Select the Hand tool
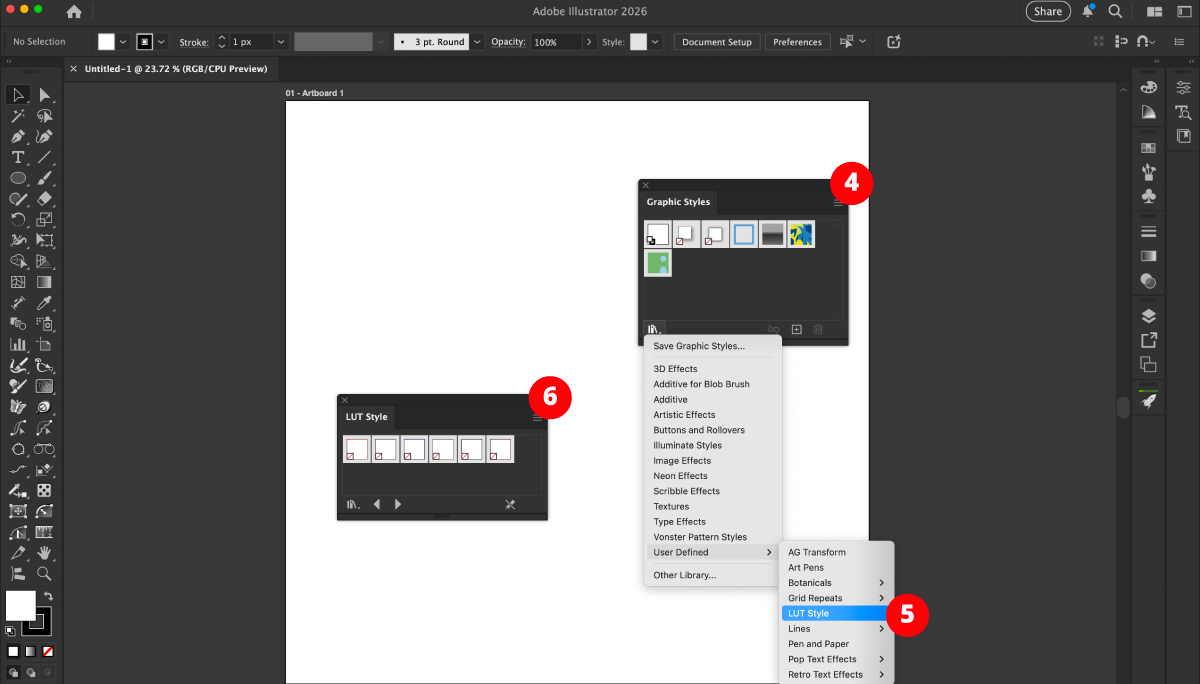The height and width of the screenshot is (684, 1200). [x=44, y=553]
